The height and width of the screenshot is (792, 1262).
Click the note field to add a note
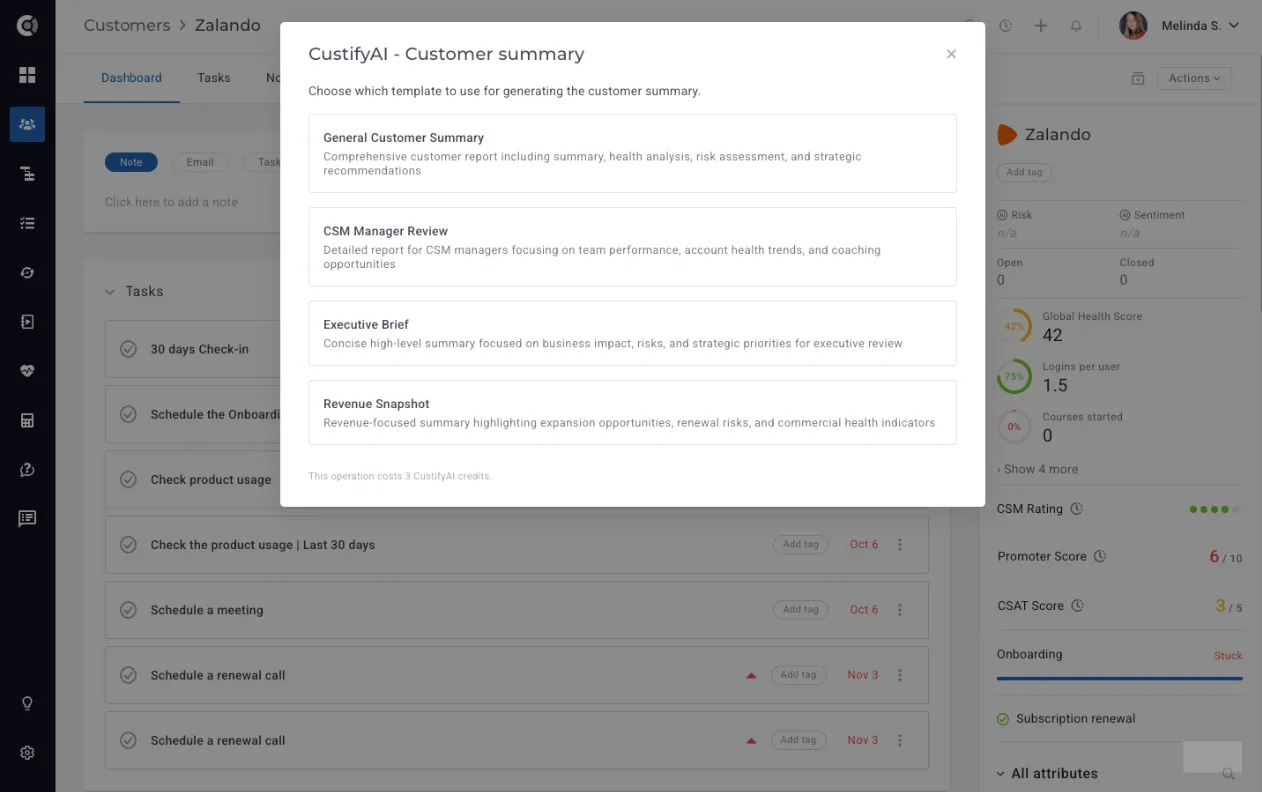[172, 202]
